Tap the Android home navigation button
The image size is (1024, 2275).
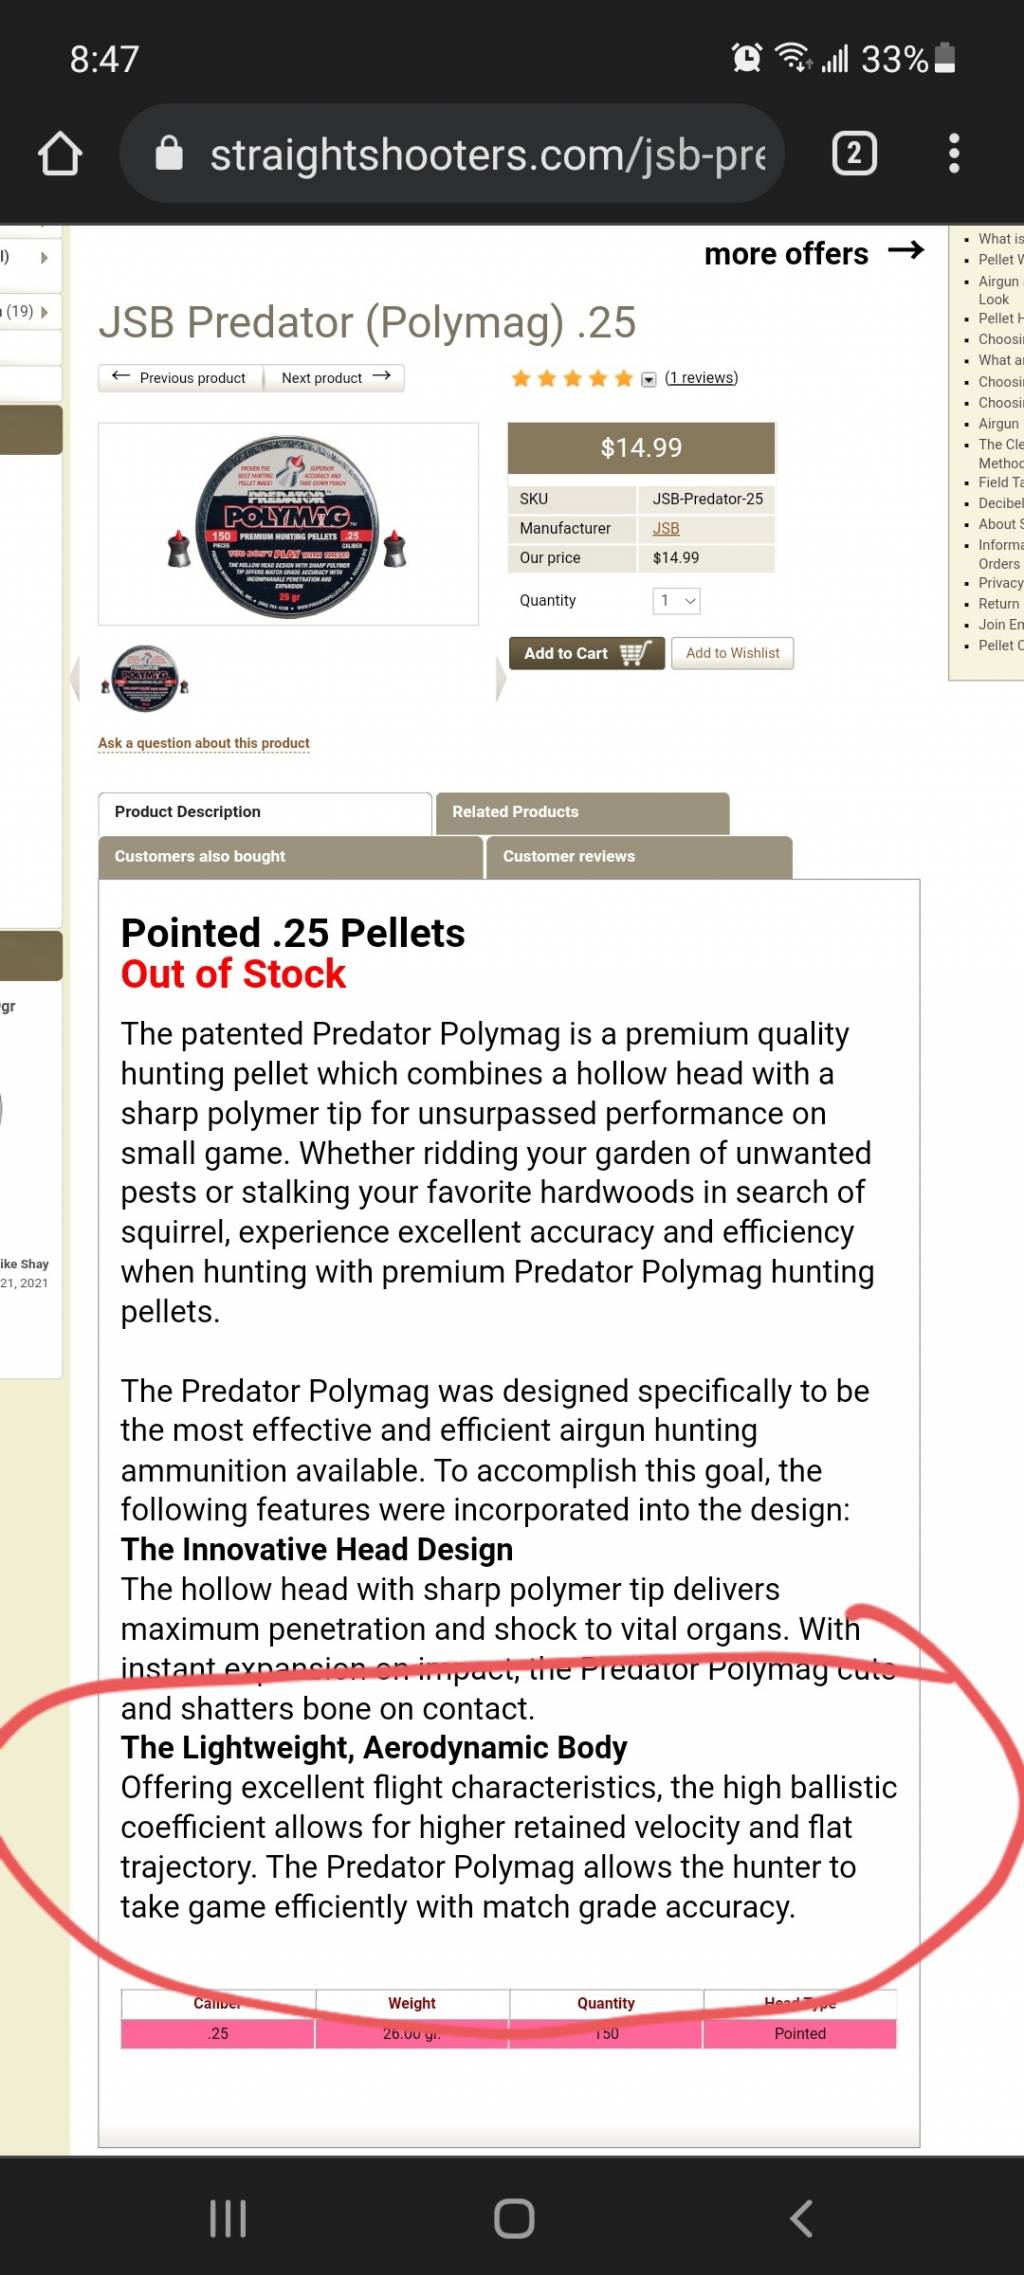(x=514, y=2217)
